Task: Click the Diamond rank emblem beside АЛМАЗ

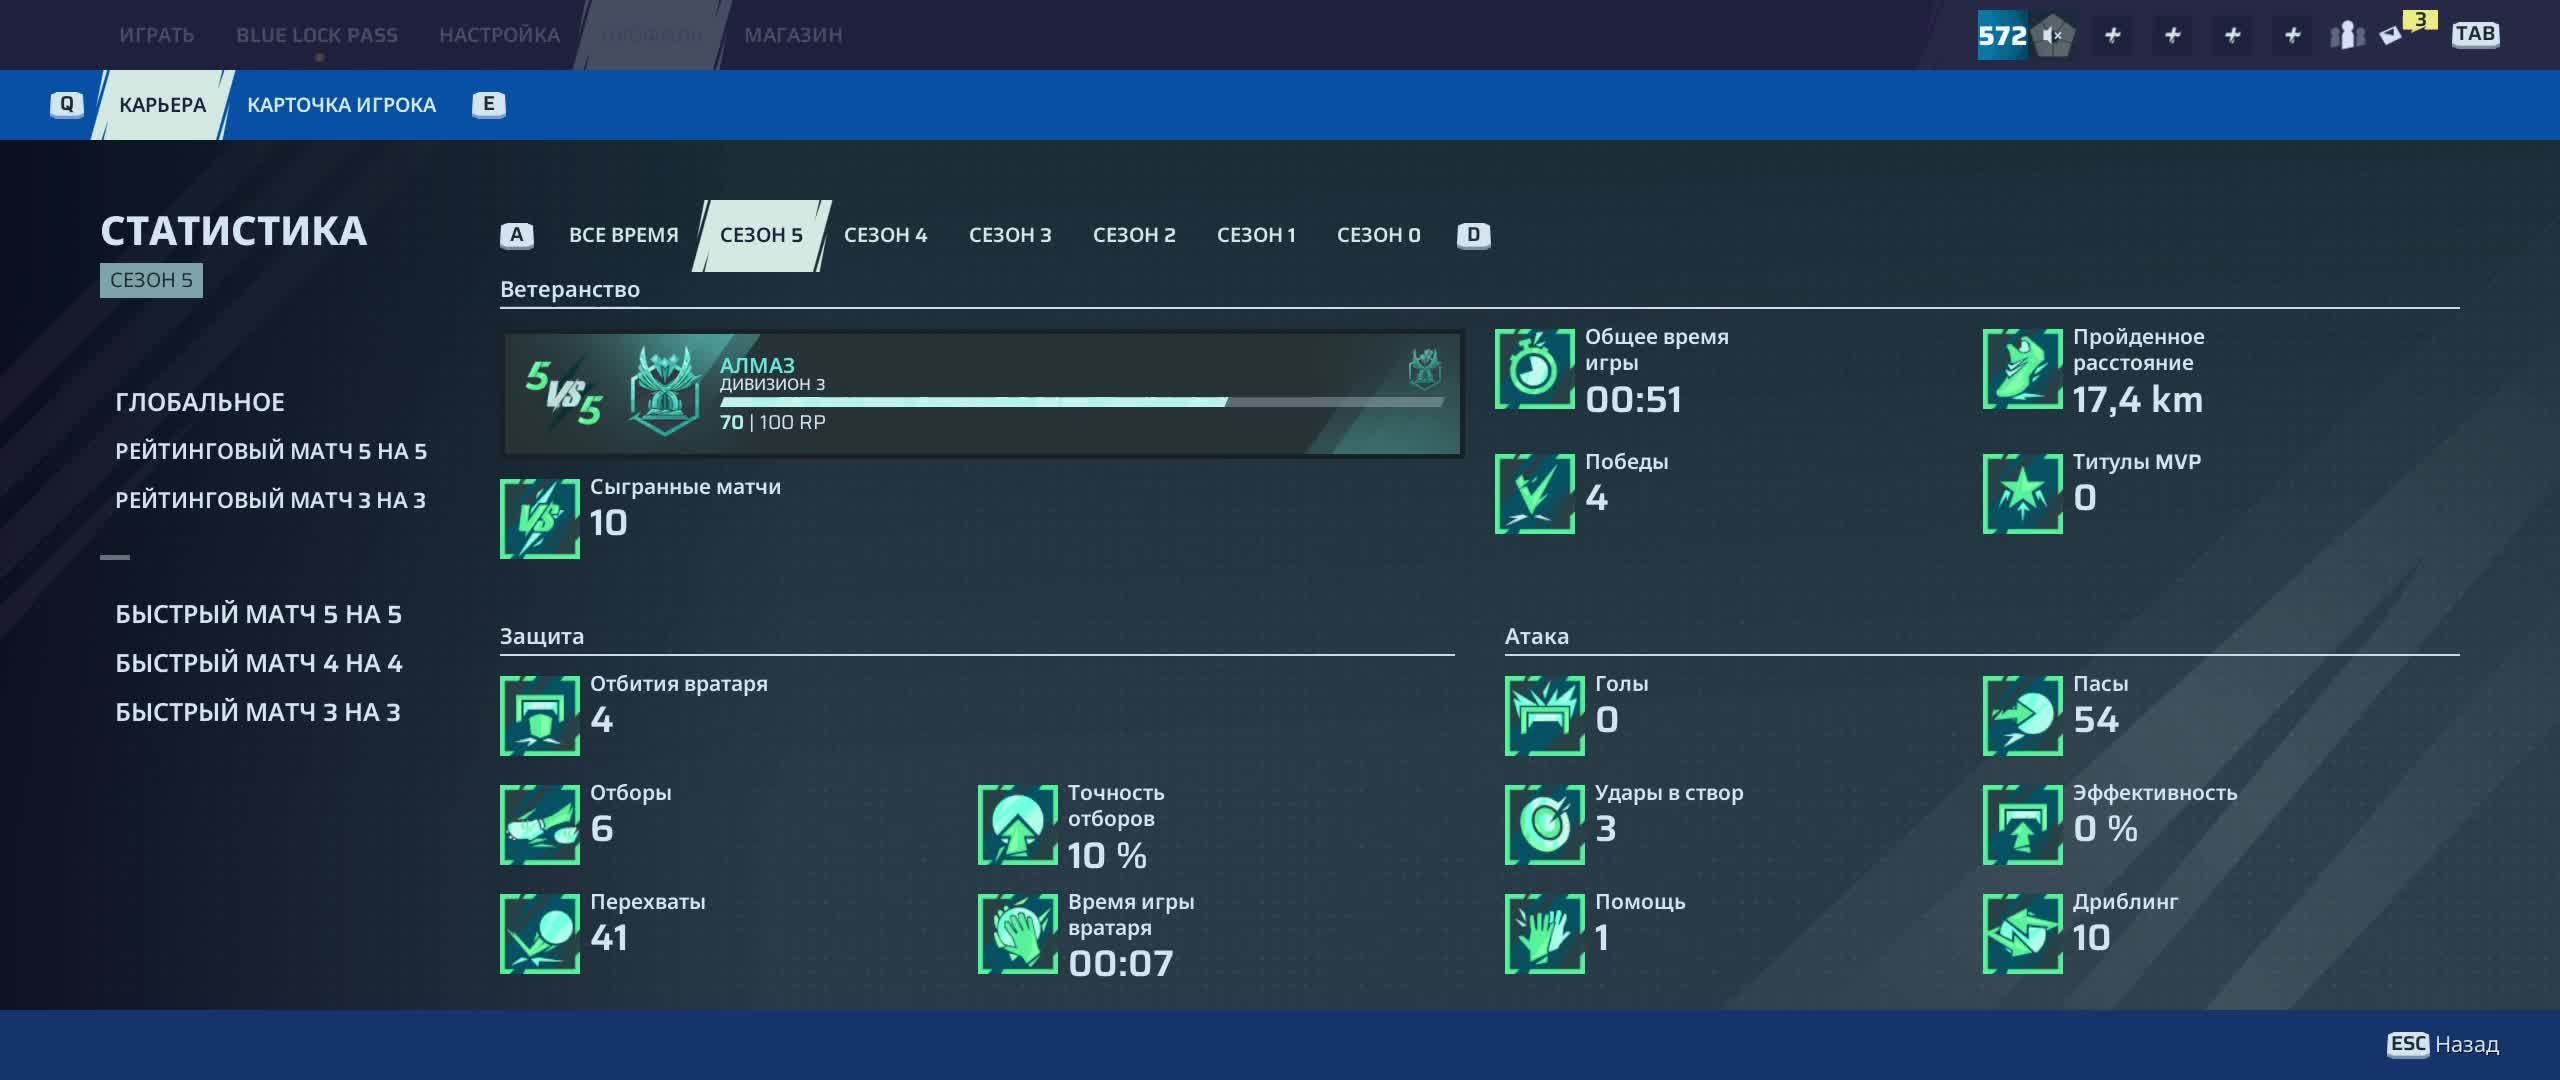Action: coord(664,392)
